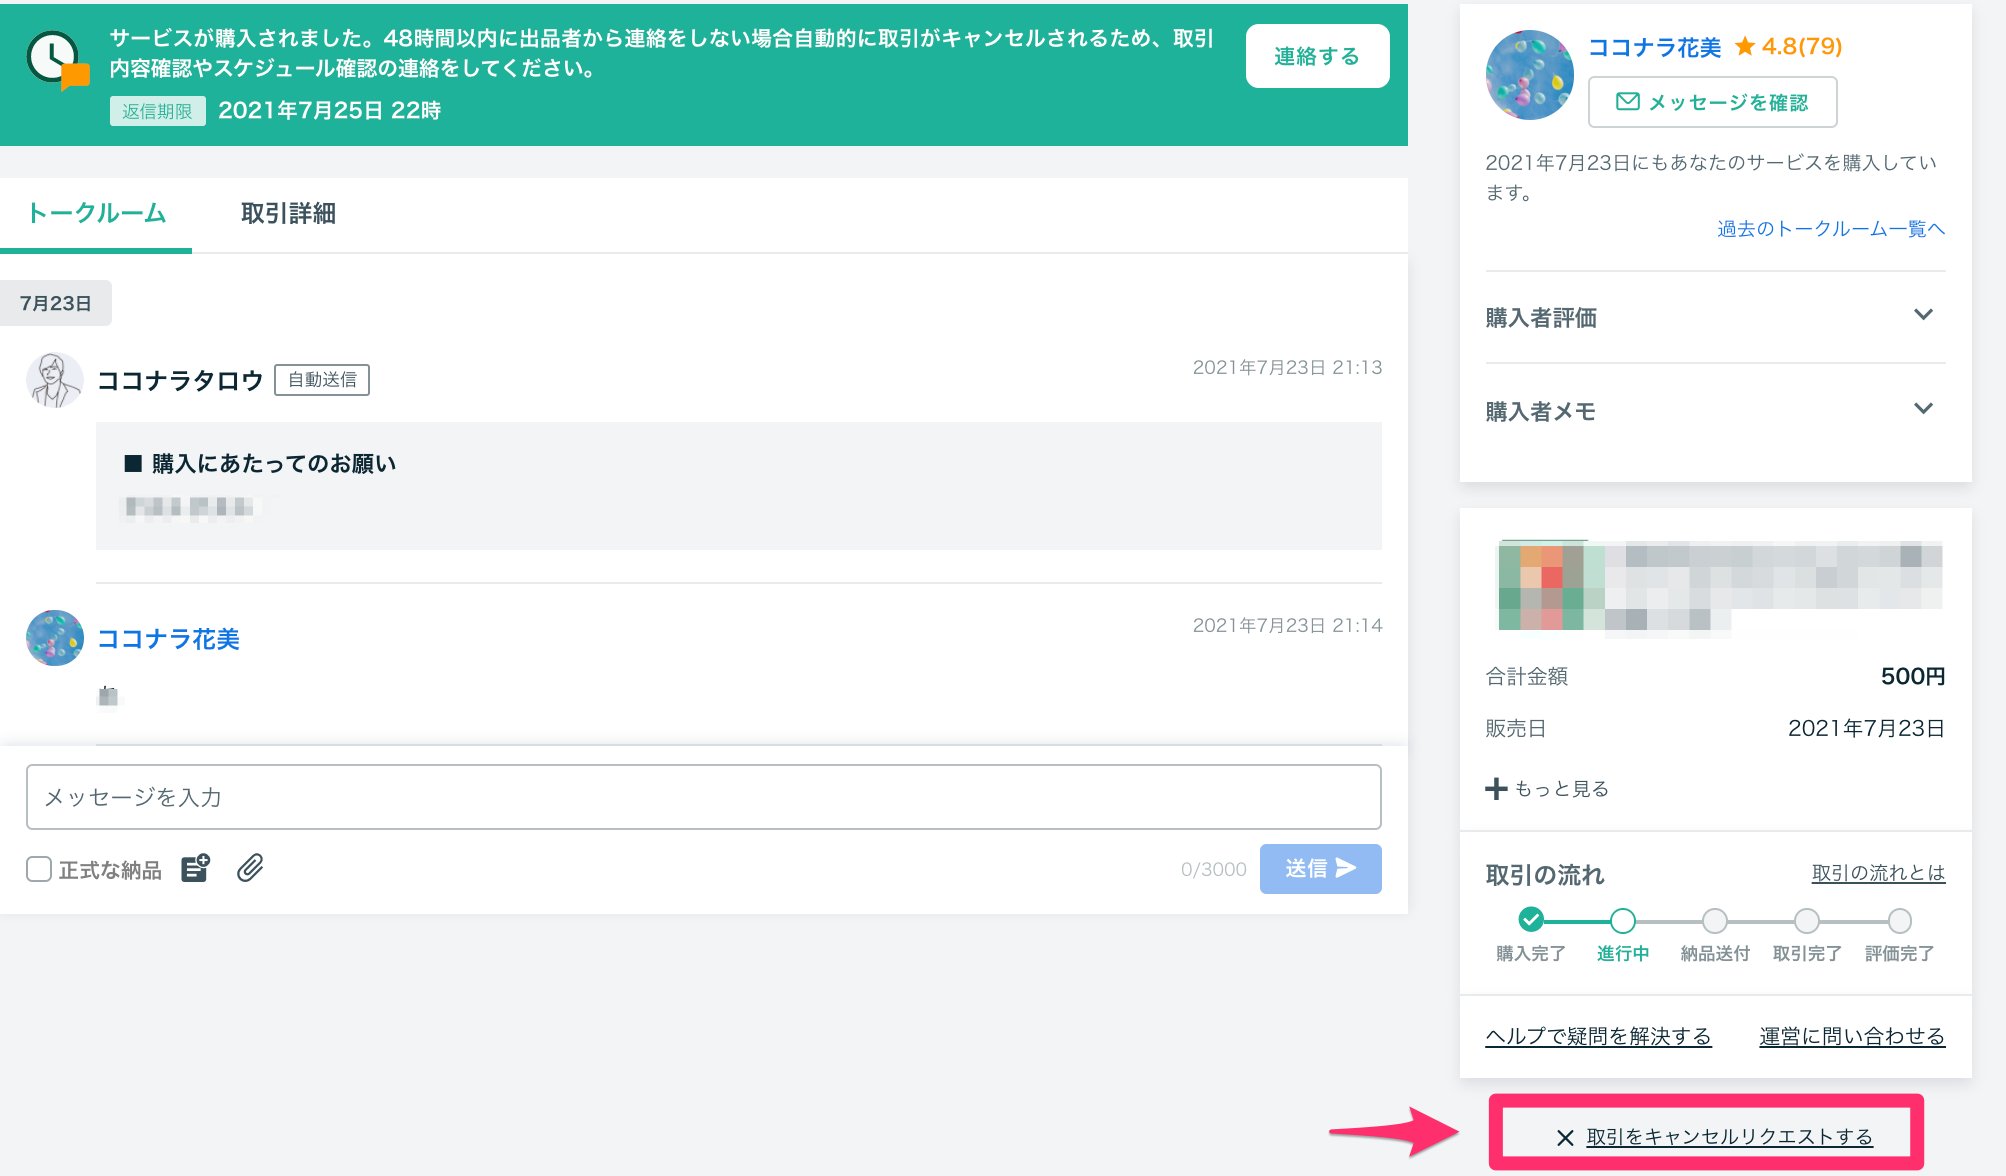
Task: Click the template insert icon
Action: 196,868
